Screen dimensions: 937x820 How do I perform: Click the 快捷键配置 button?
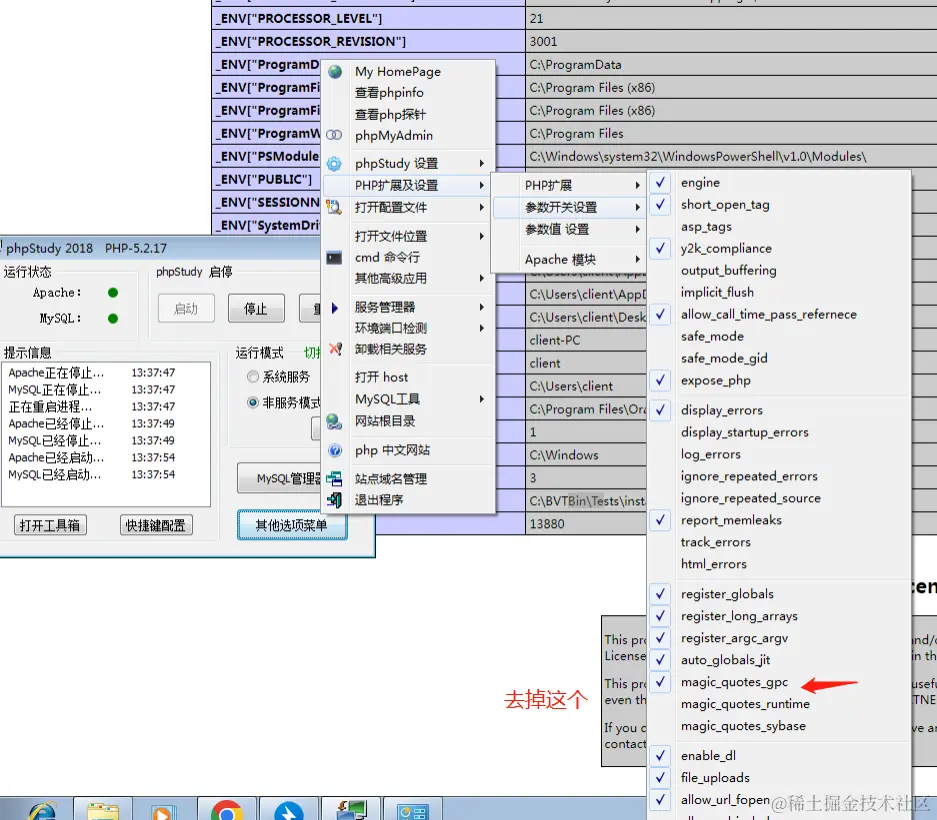(156, 525)
